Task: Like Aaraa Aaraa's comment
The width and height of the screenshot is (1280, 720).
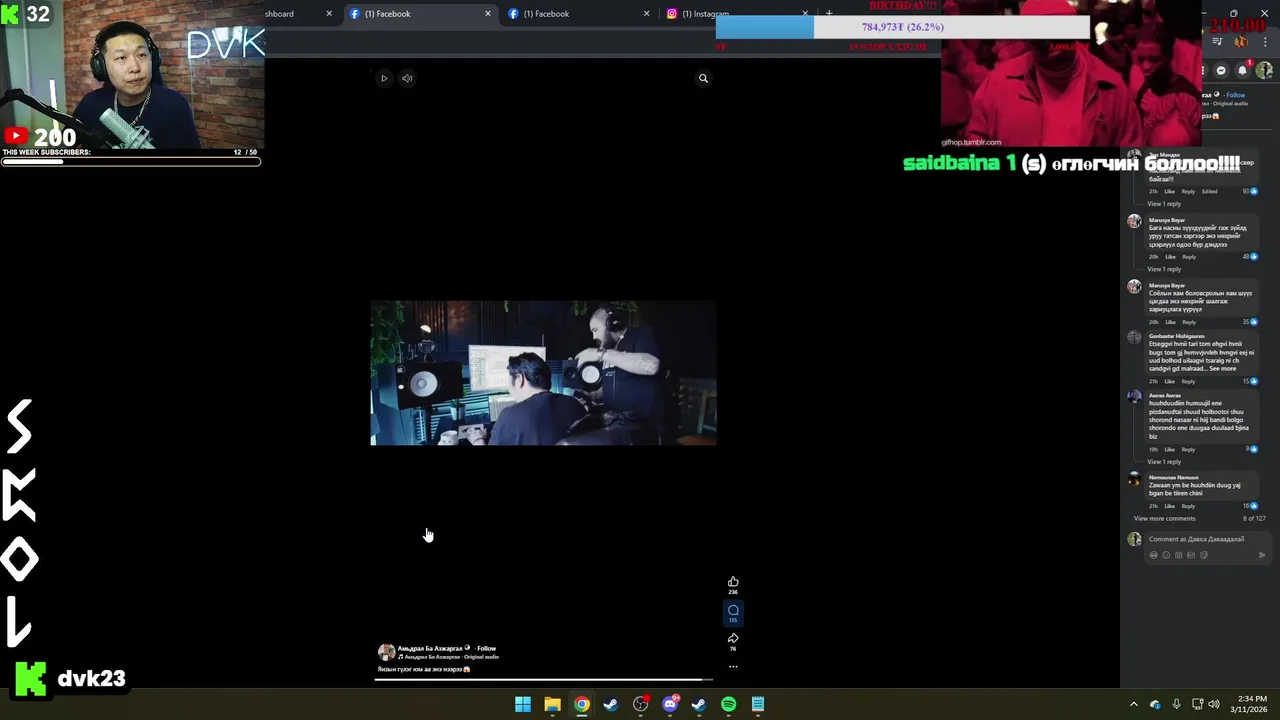Action: tap(1170, 449)
